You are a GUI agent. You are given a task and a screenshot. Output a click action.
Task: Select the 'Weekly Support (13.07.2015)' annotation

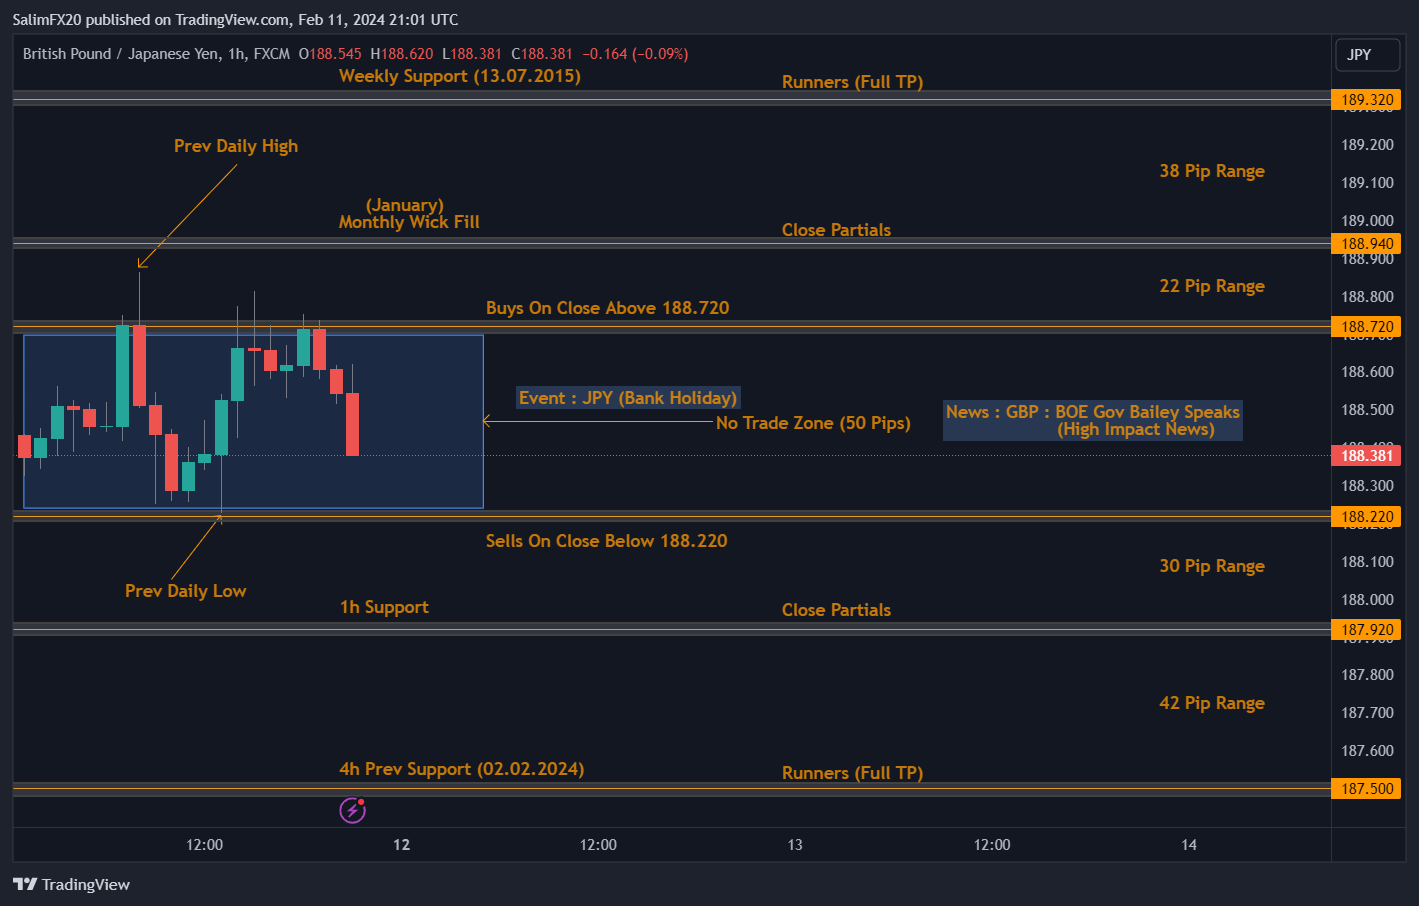[459, 76]
